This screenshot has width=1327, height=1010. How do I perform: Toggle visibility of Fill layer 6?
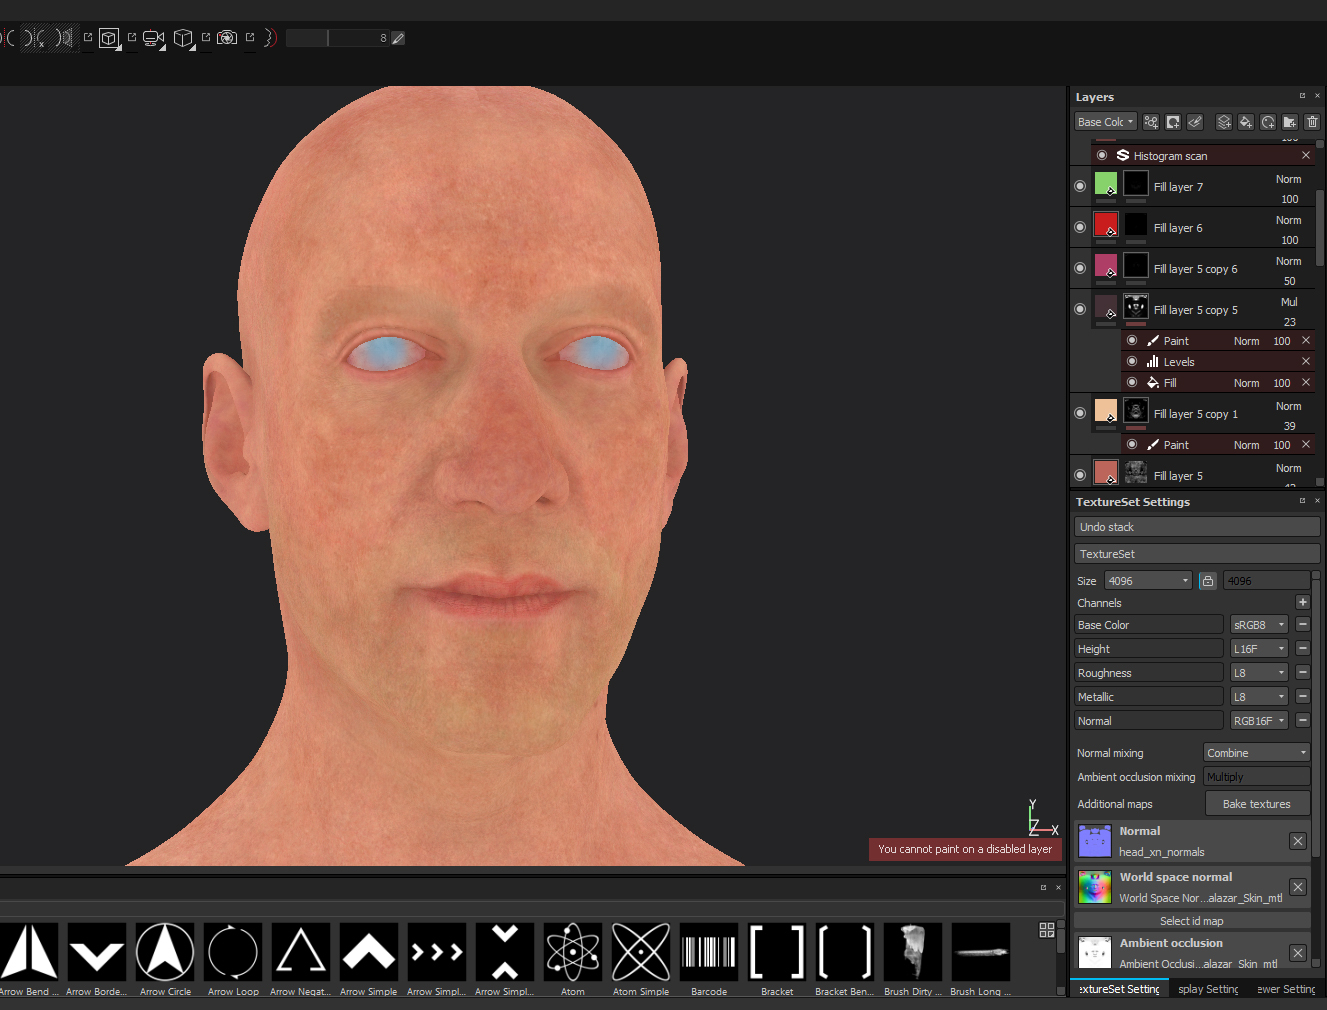coord(1080,227)
